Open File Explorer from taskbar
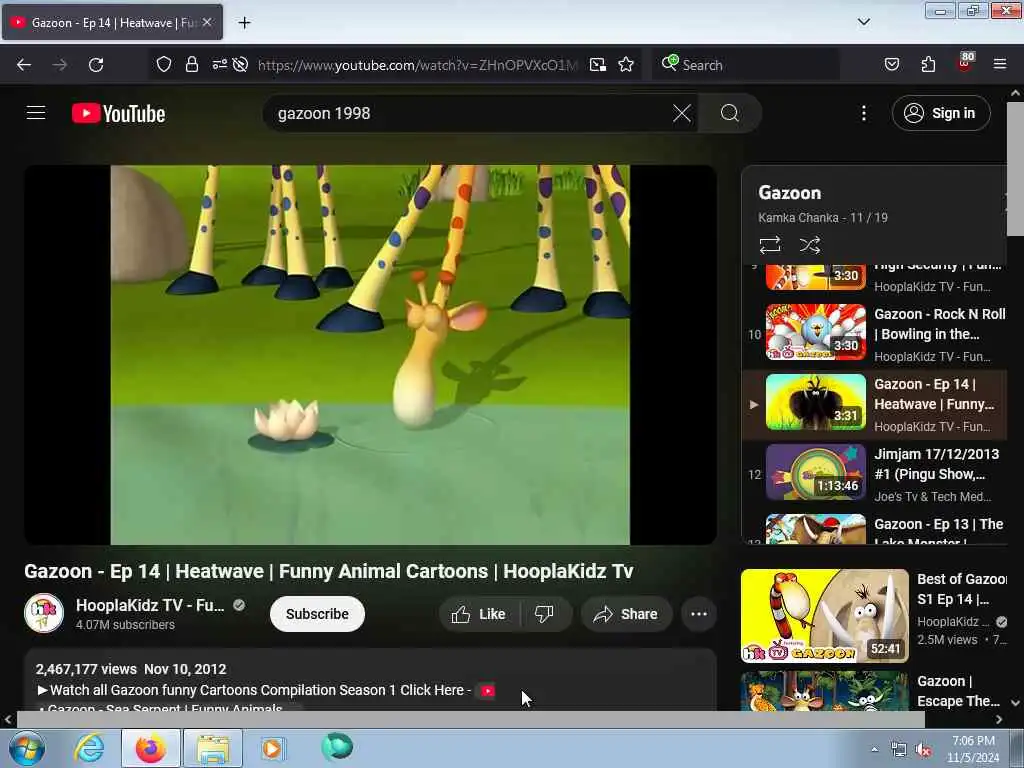The width and height of the screenshot is (1024, 768). pos(213,748)
